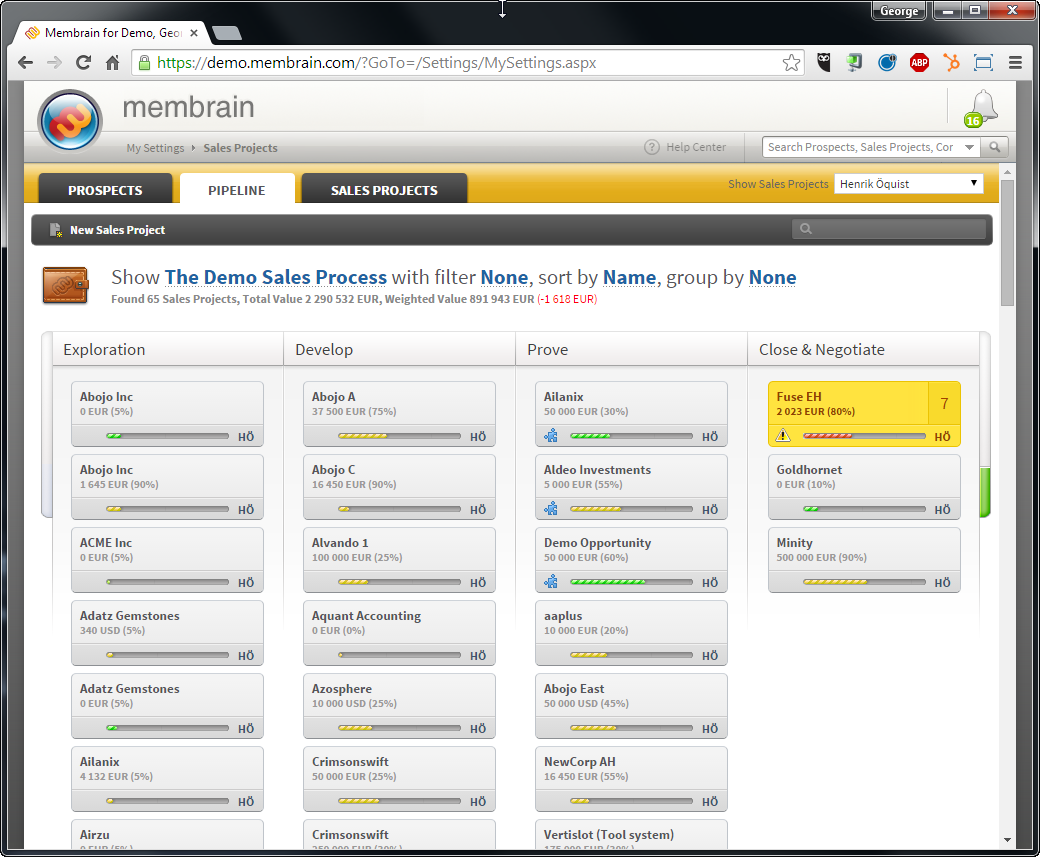Click the browser address bar URL
1040x857 pixels.
(377, 63)
